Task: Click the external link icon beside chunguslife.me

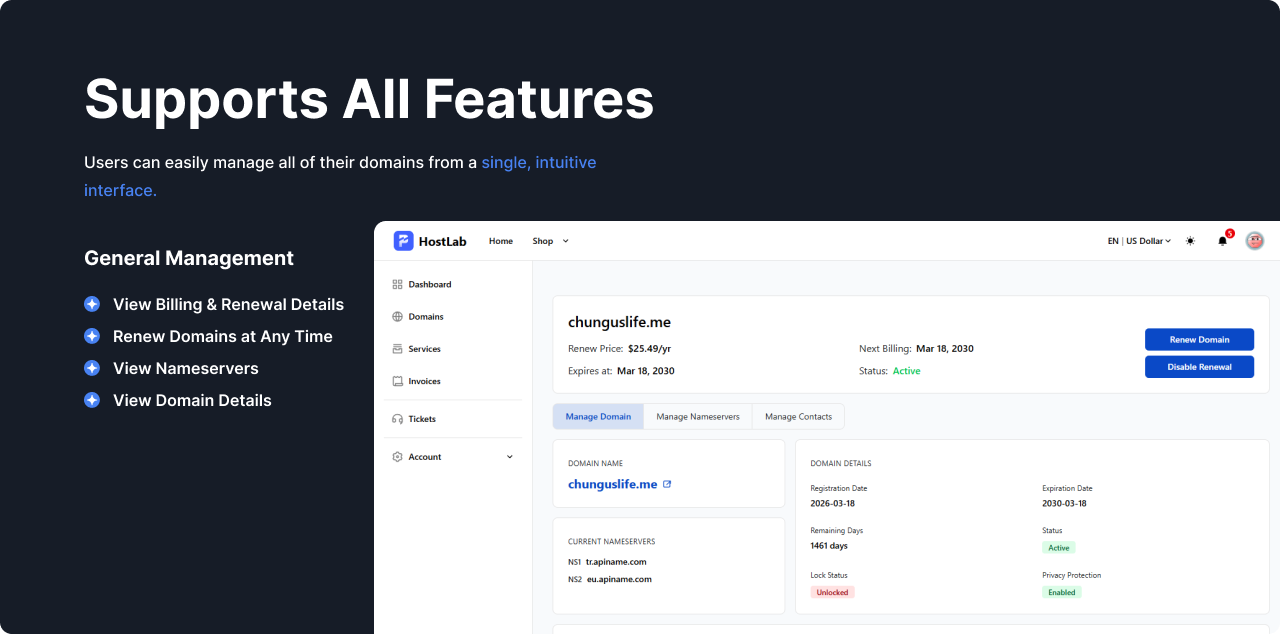Action: pos(667,484)
